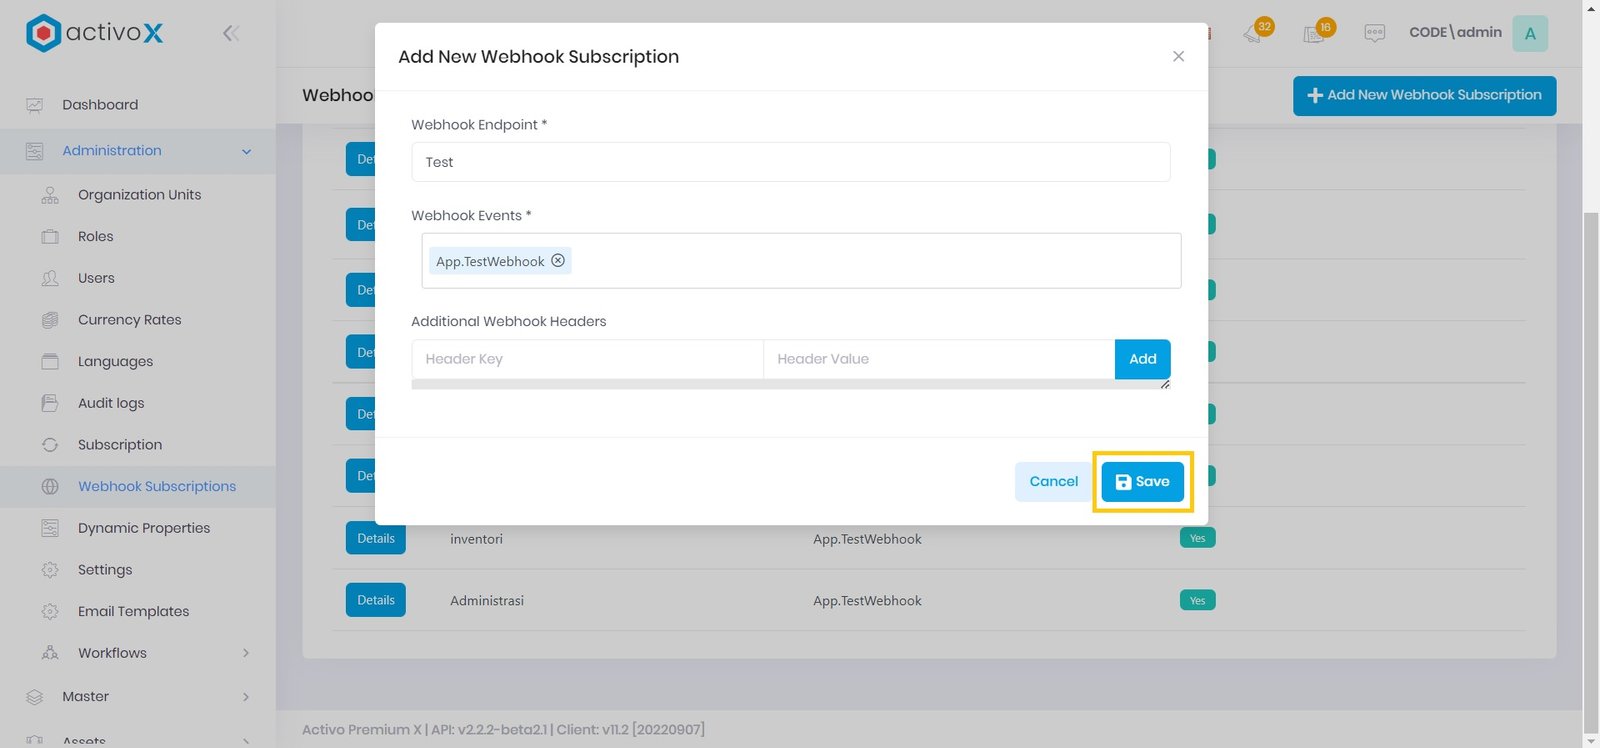Click the Workflows icon in sidebar
This screenshot has width=1600, height=748.
[x=50, y=653]
